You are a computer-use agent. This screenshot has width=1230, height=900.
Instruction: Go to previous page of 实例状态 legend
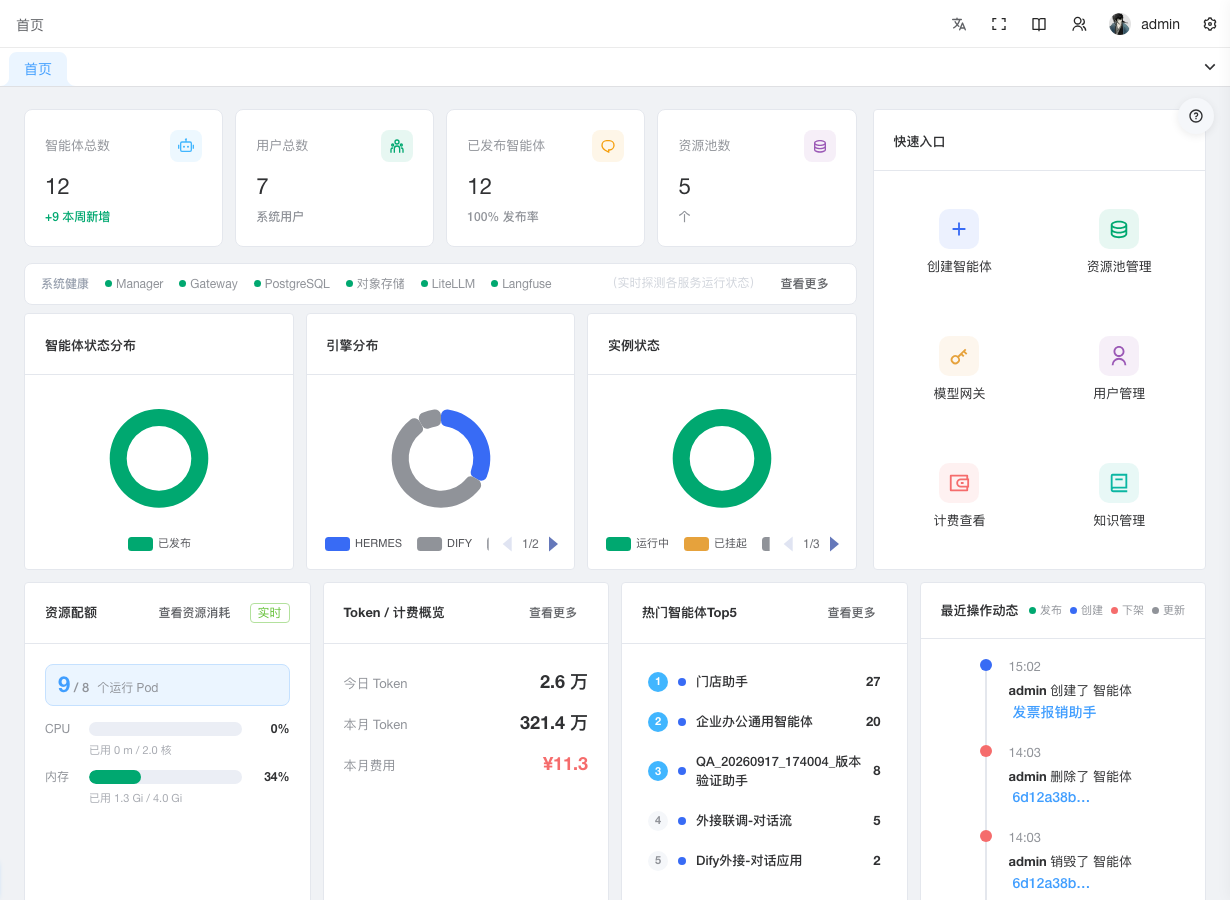788,544
